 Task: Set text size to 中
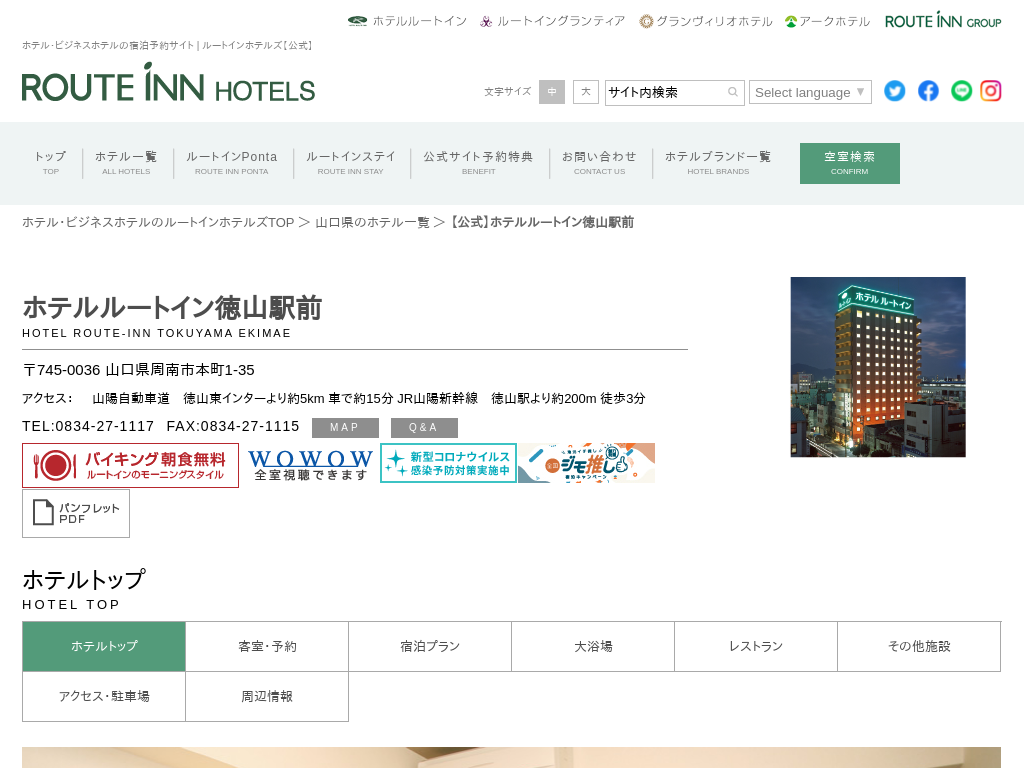552,92
